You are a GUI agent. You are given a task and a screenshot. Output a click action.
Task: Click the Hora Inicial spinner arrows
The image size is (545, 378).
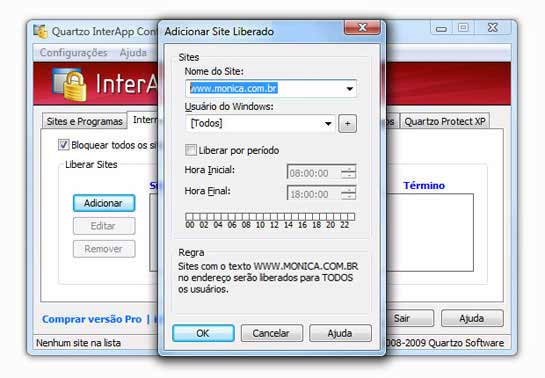[348, 172]
